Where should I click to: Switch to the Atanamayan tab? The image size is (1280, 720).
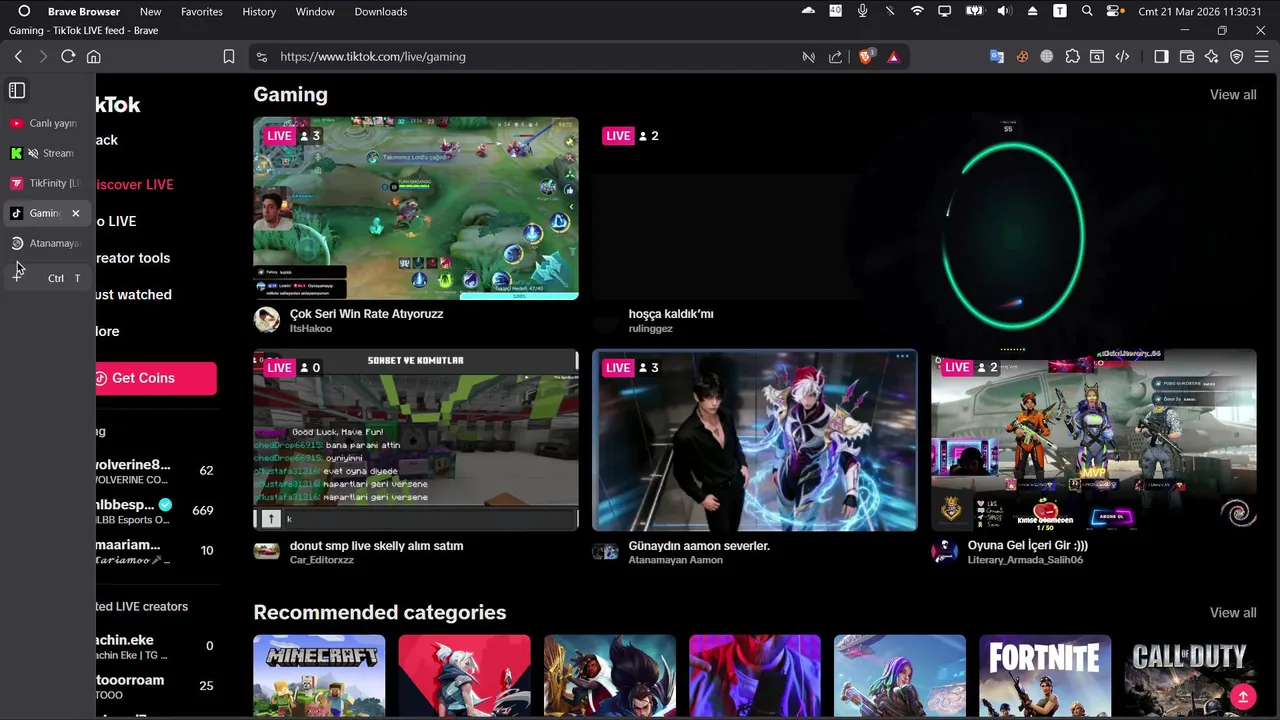coord(45,243)
